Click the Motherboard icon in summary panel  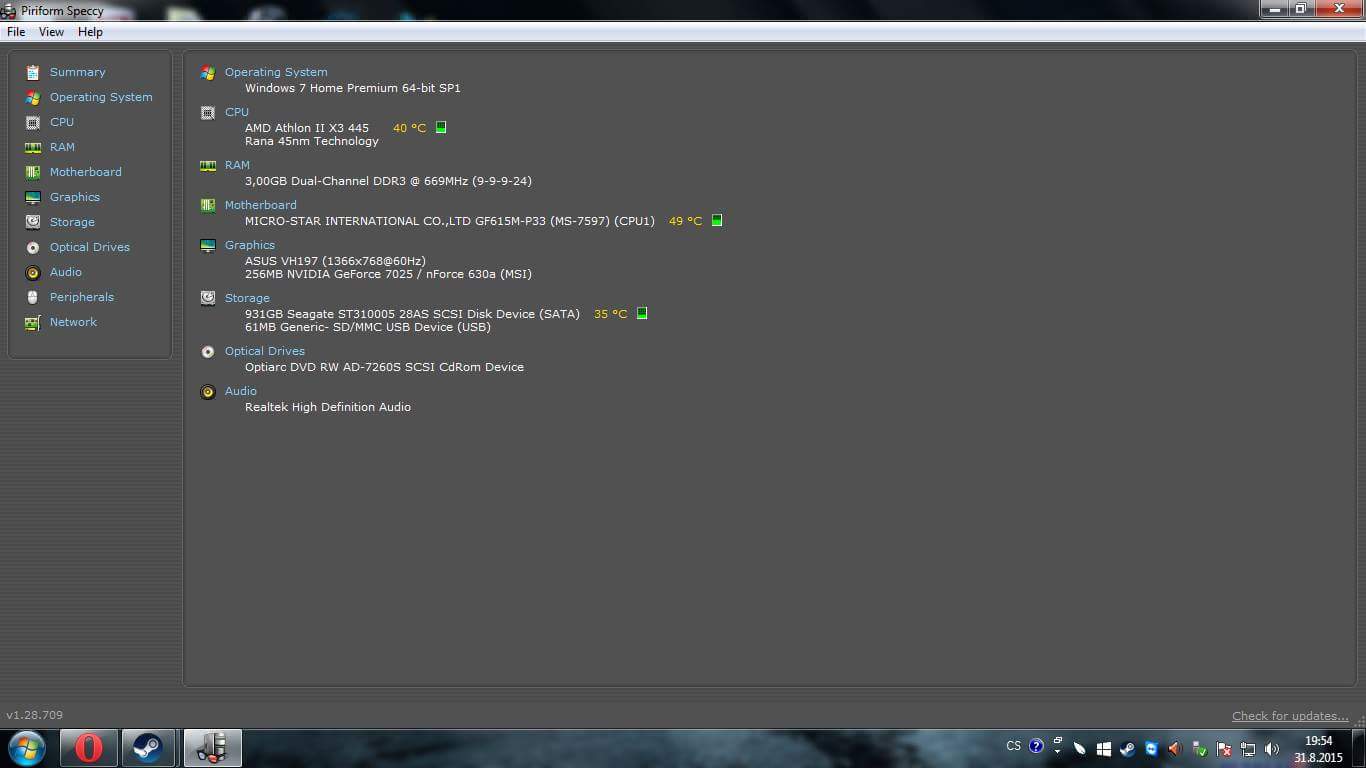(x=208, y=206)
